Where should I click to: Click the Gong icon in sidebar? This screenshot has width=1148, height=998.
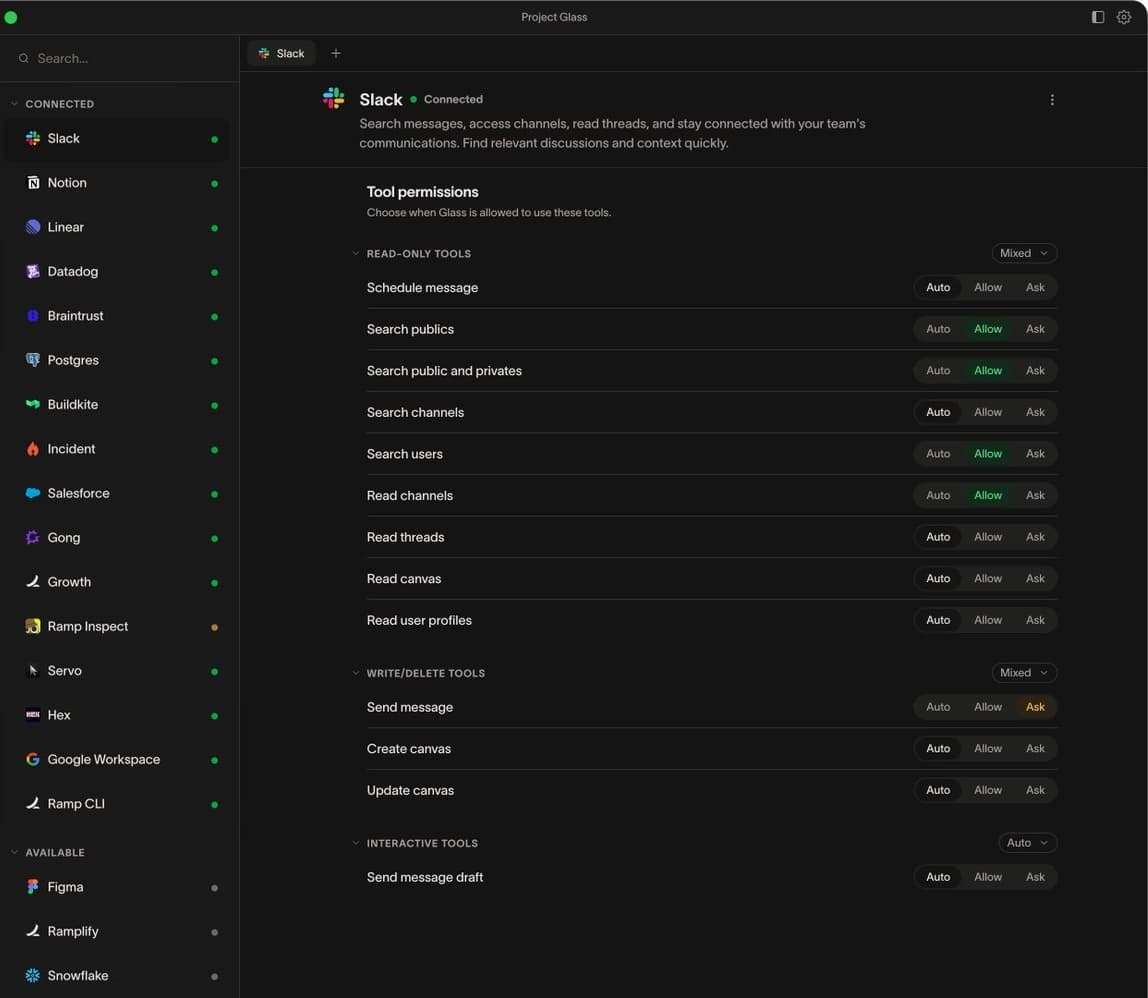(x=33, y=537)
